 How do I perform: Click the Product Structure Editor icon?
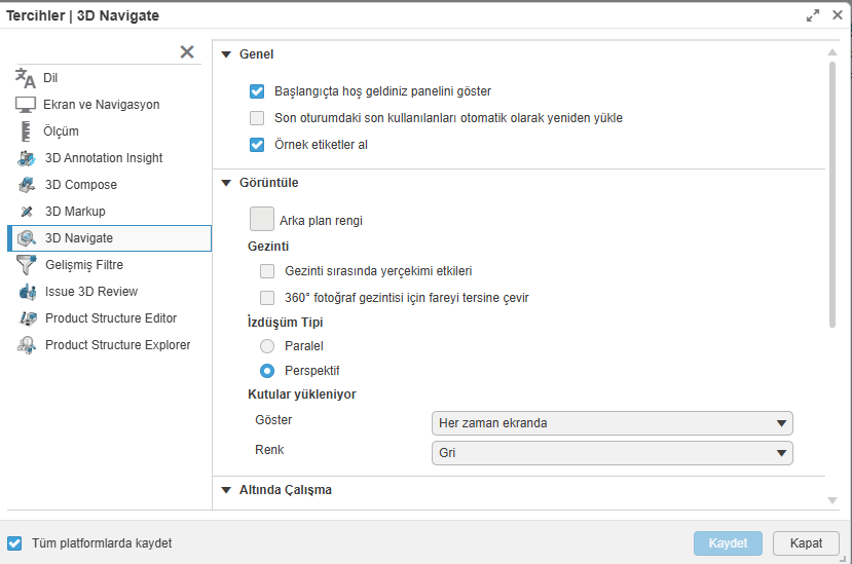click(28, 318)
